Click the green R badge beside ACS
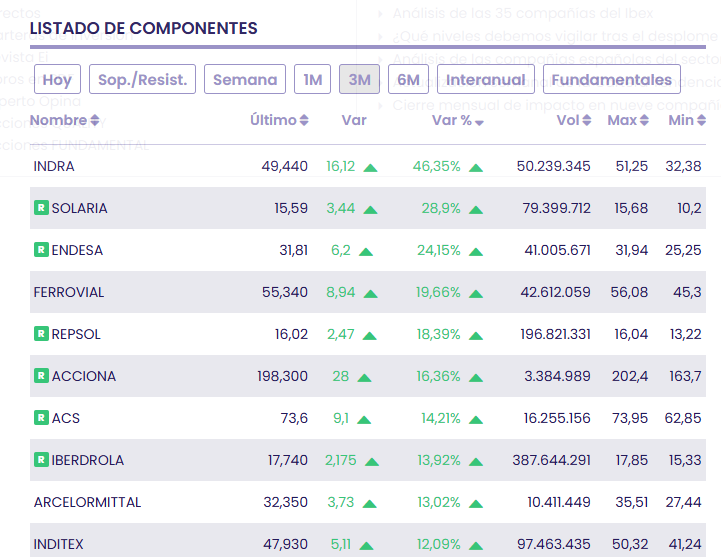 point(41,418)
